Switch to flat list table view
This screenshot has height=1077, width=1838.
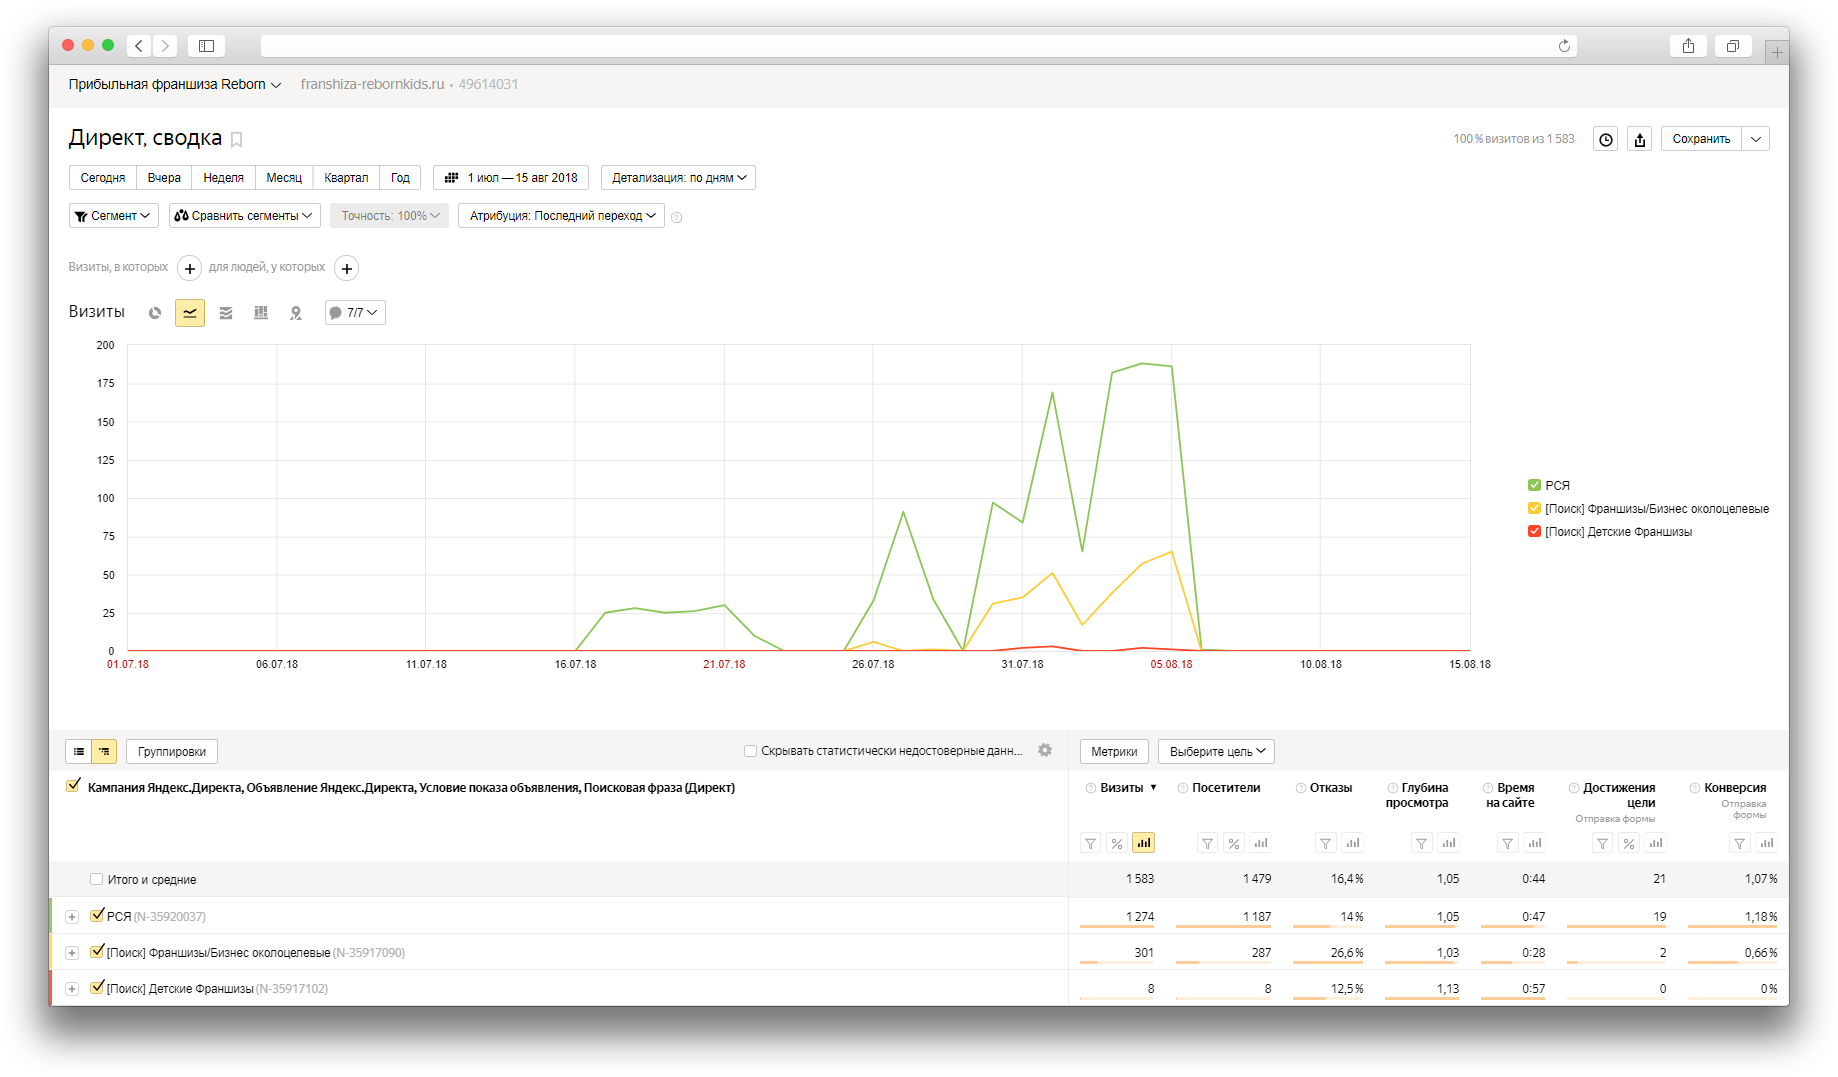(x=79, y=751)
